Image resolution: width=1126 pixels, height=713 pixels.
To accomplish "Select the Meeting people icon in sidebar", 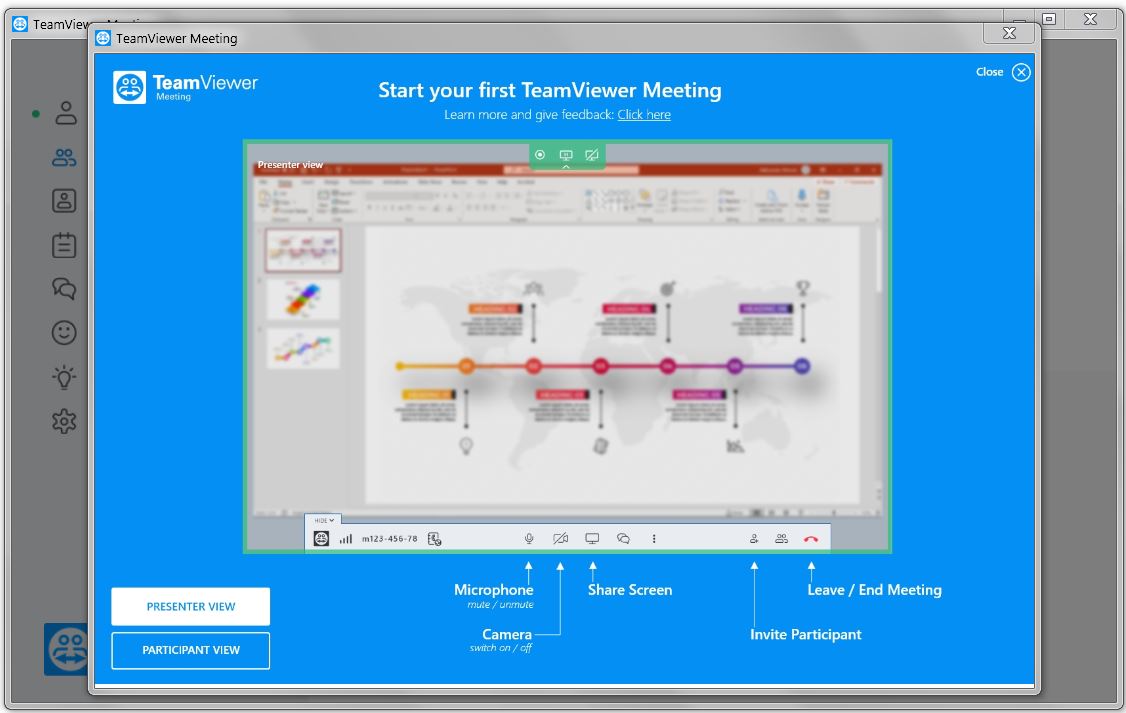I will 64,157.
